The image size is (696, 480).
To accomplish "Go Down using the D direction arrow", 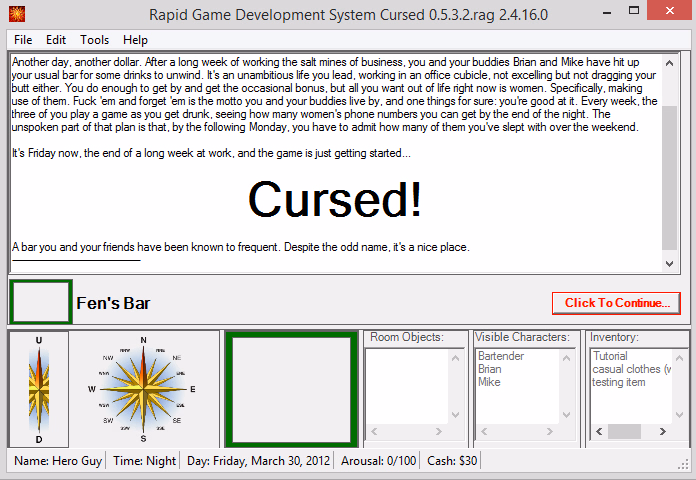I will point(39,440).
